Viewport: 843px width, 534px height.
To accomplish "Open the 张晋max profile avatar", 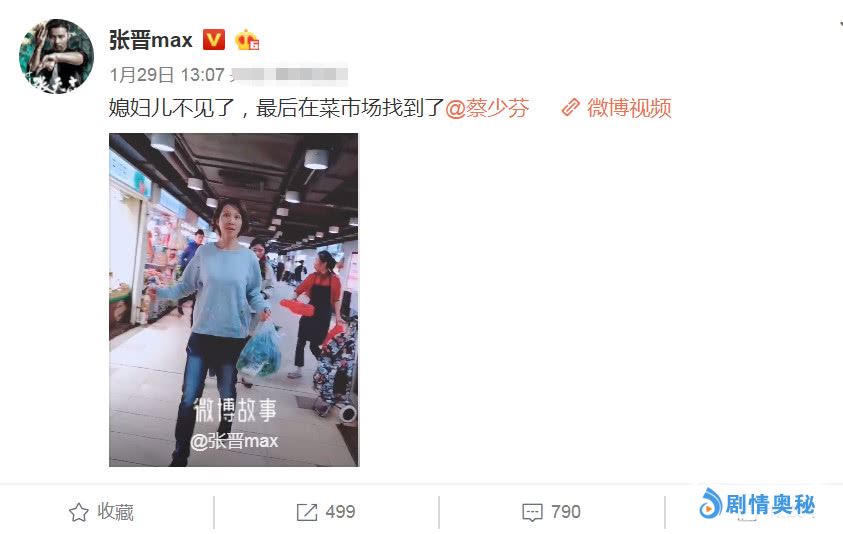I will [56, 56].
